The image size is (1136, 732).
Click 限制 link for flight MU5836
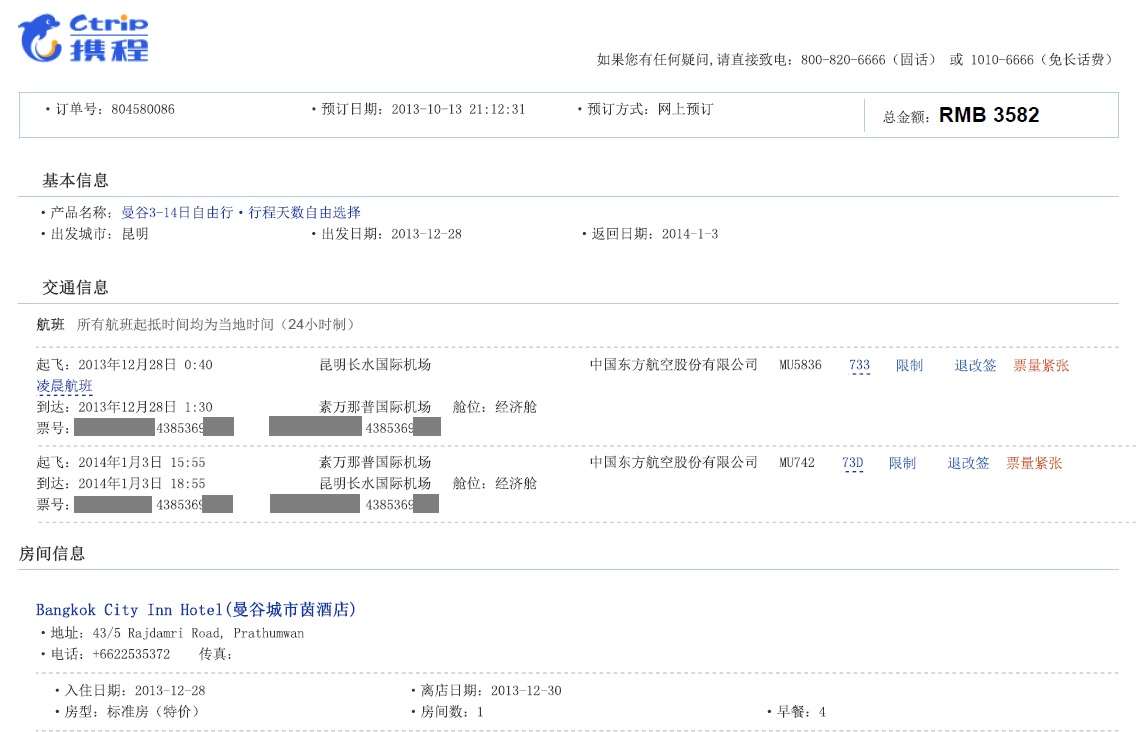click(909, 365)
